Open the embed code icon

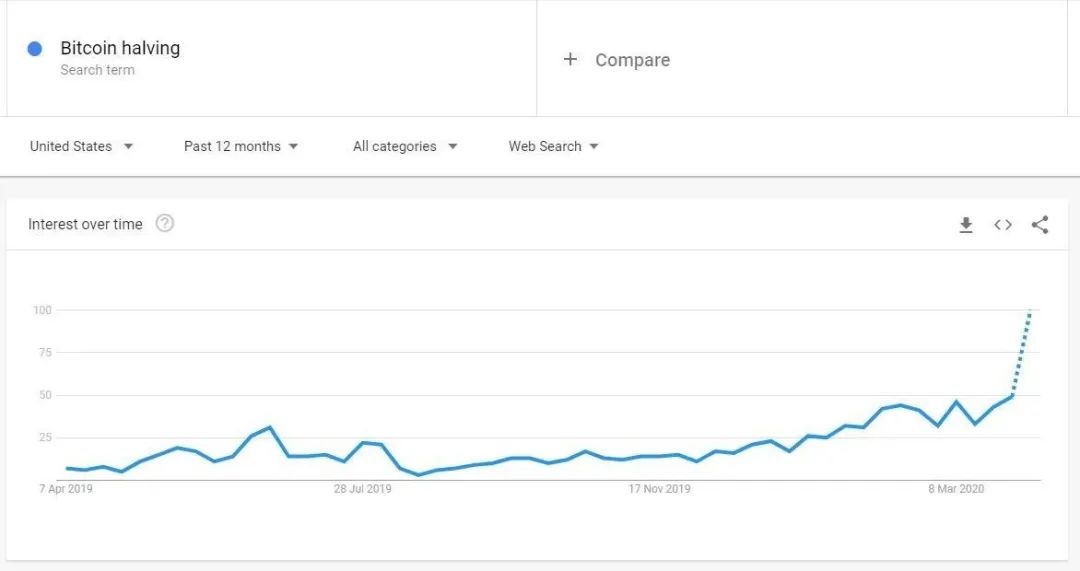[x=1003, y=225]
